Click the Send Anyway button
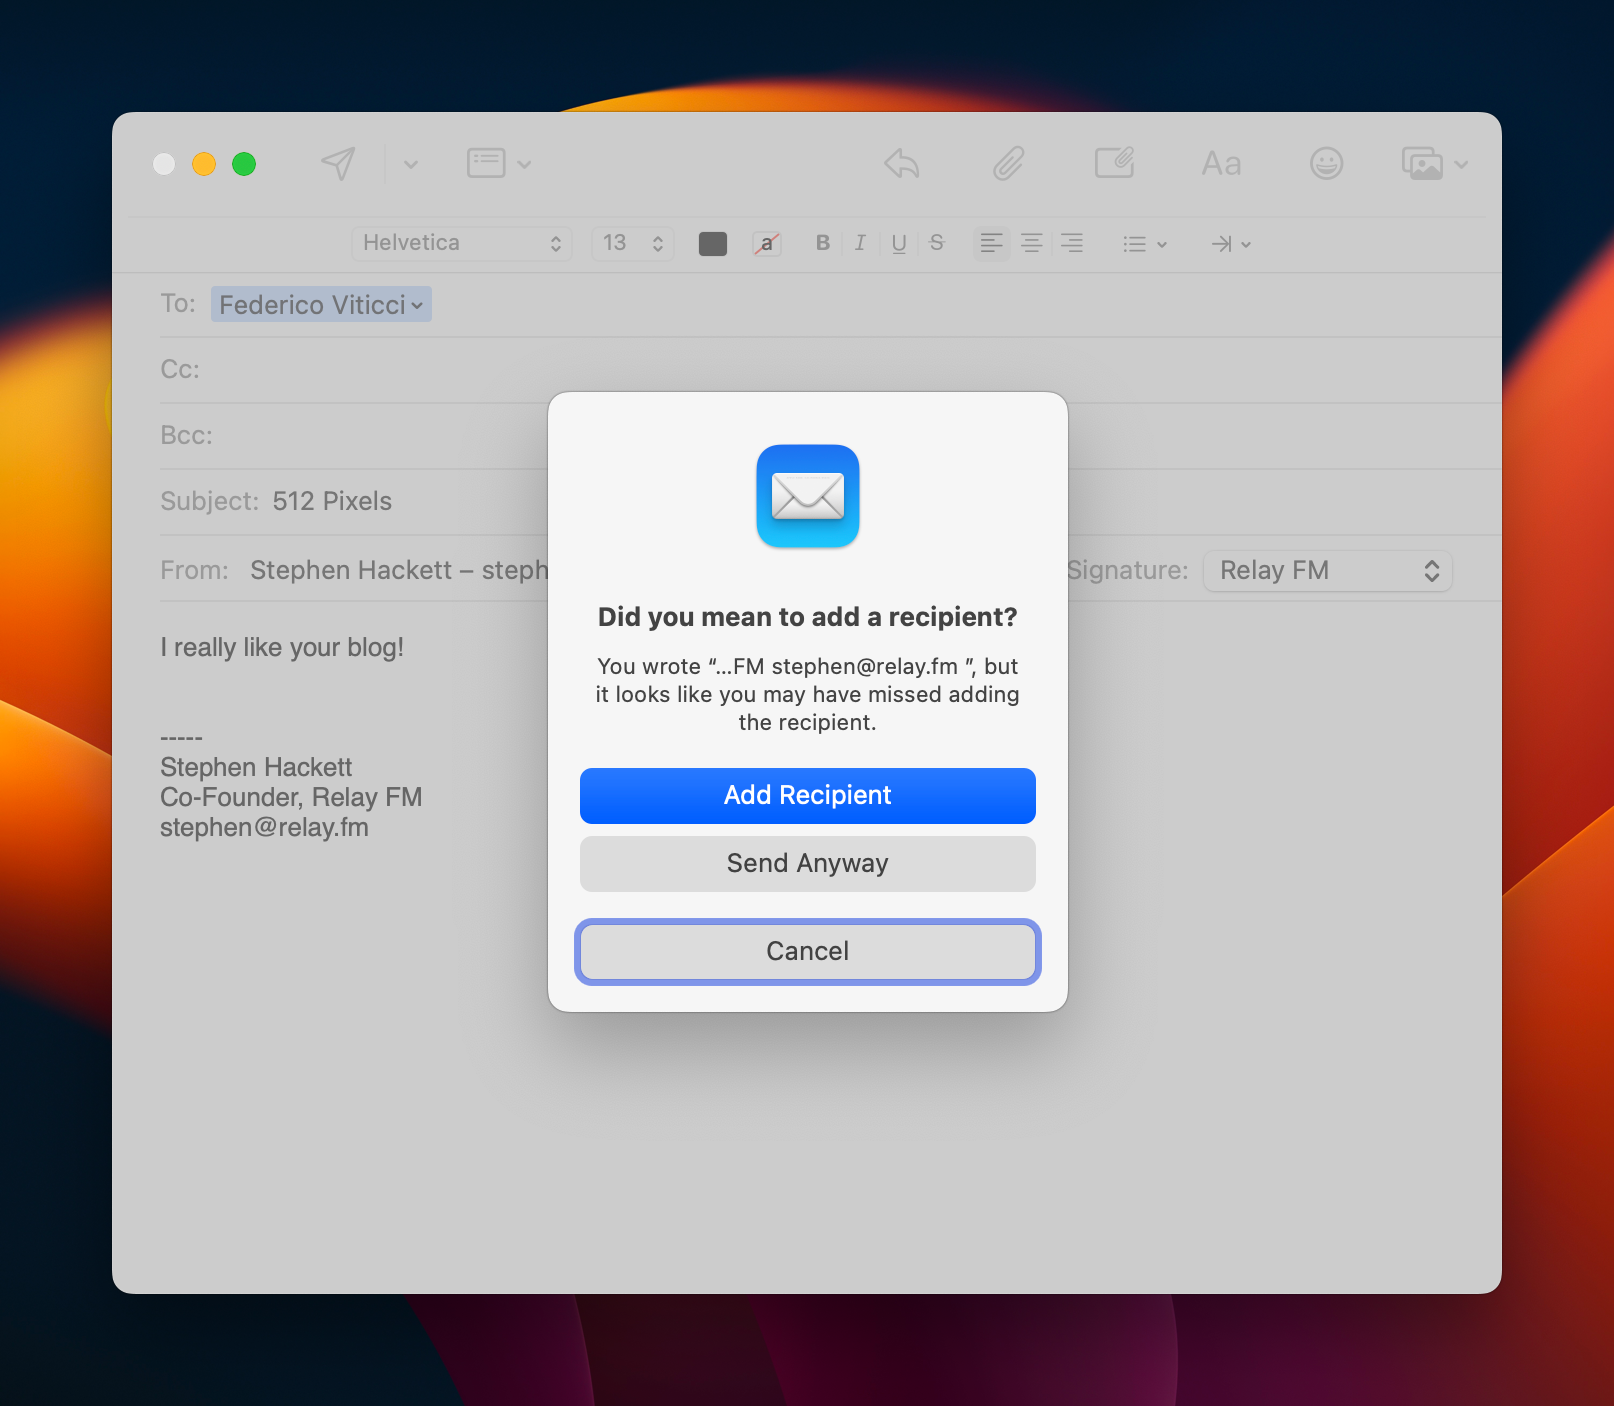Screen dimensions: 1614x1406 [808, 864]
